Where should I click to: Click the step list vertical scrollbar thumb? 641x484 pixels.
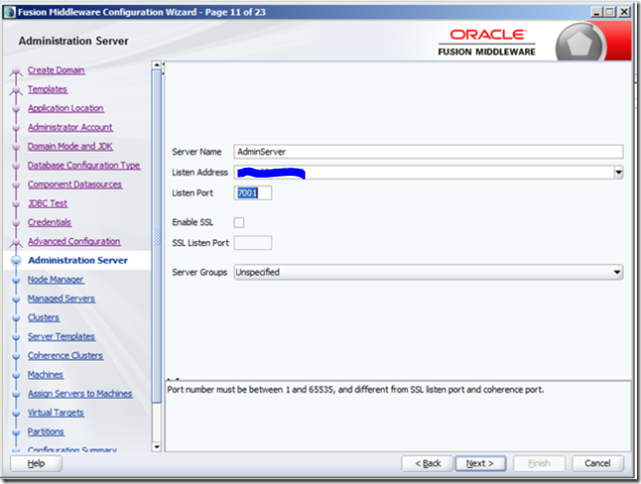click(157, 236)
